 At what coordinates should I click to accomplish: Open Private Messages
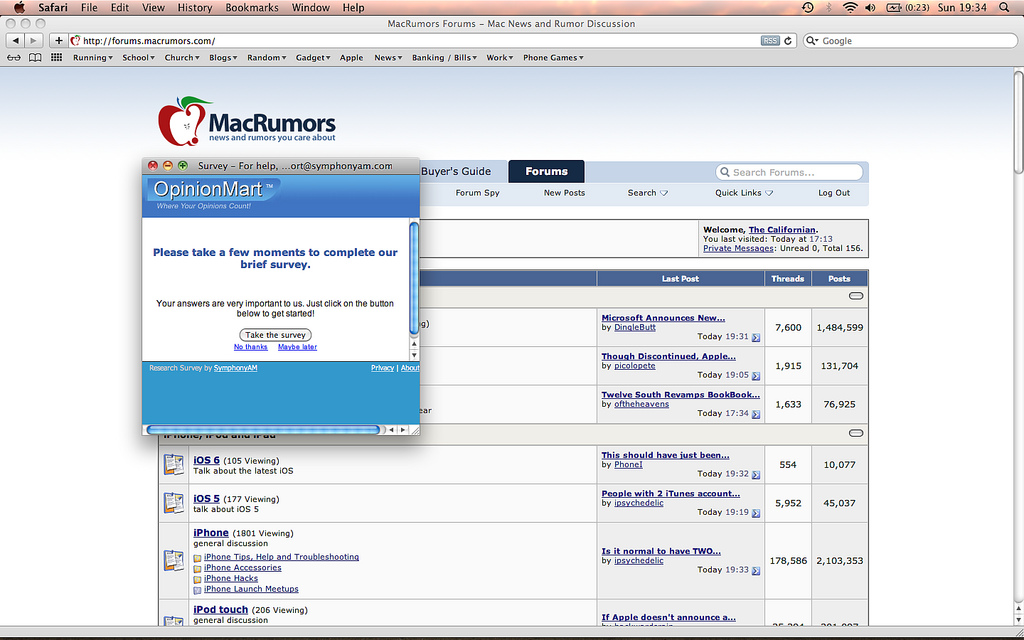[x=738, y=248]
